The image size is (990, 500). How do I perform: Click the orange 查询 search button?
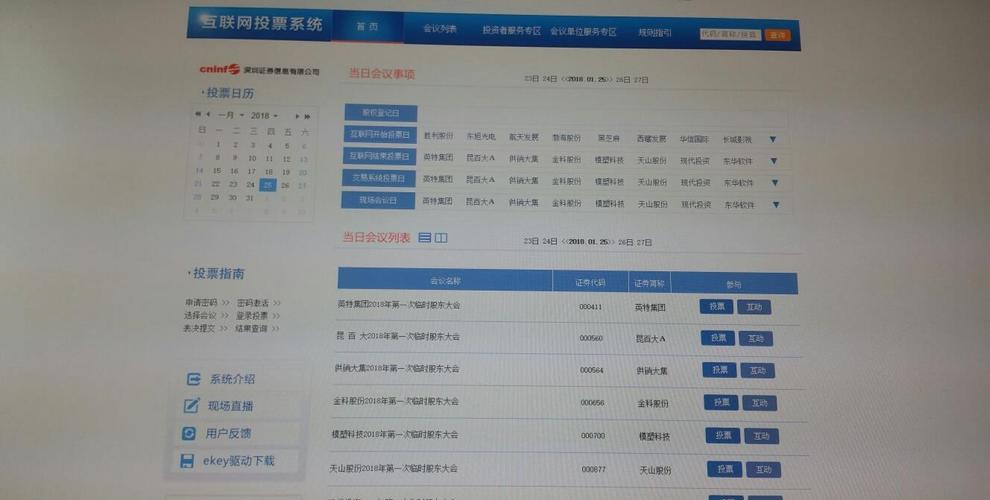[777, 35]
